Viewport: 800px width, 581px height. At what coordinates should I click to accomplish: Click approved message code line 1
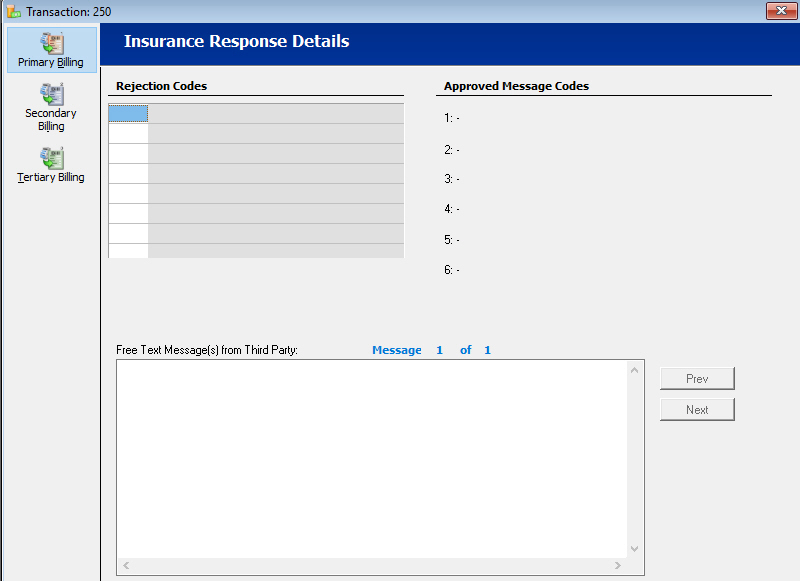(x=452, y=119)
